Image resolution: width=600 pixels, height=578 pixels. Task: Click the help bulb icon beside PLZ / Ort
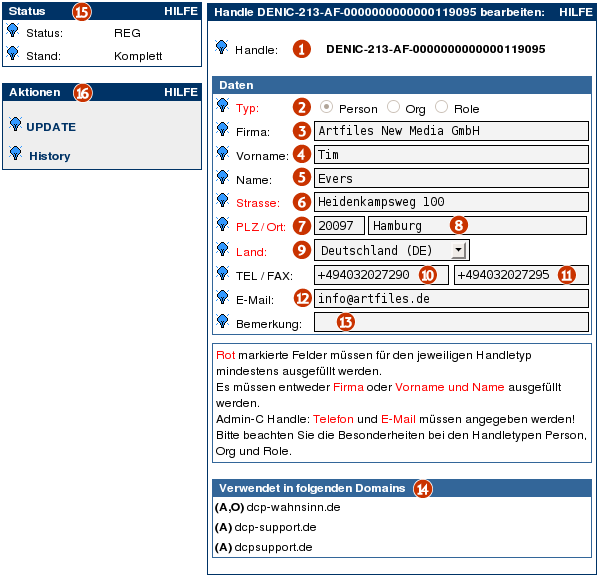(222, 224)
